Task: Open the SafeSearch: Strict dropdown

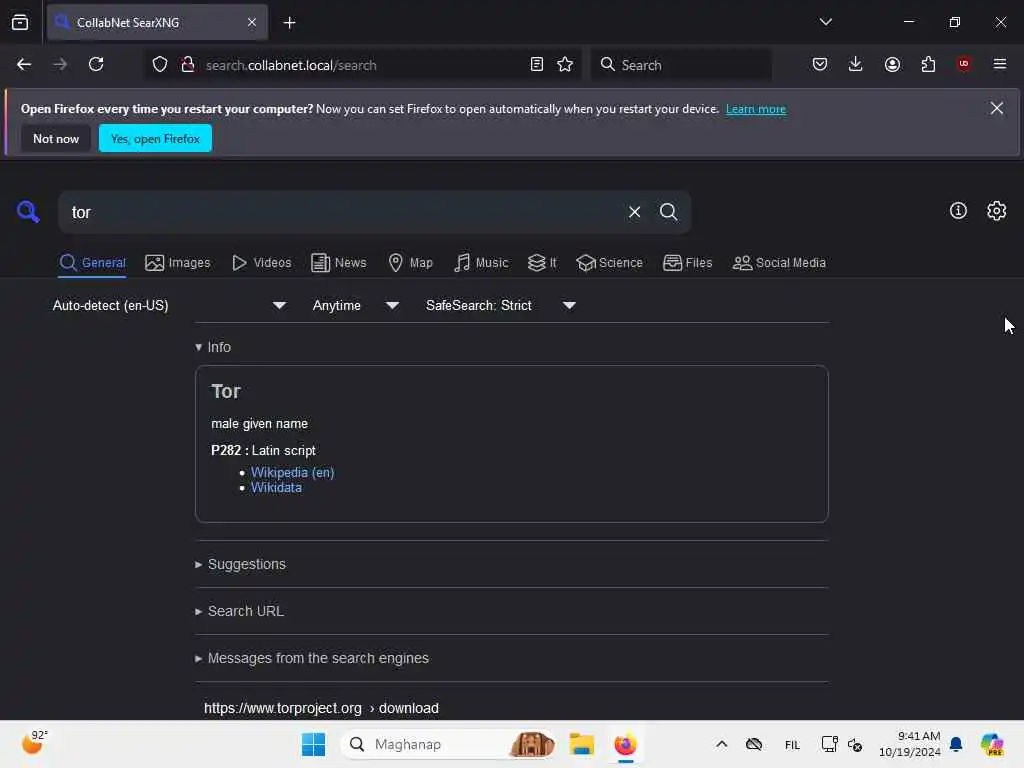Action: coord(500,305)
